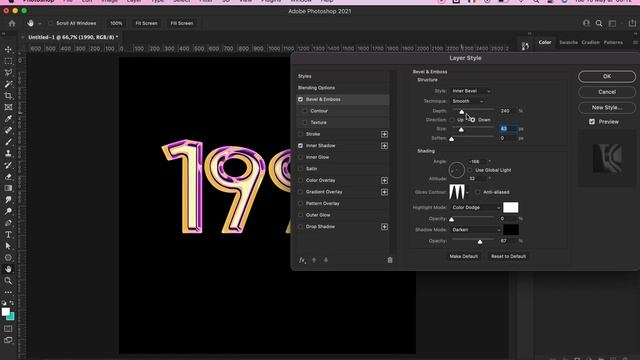Click the 100% zoom button
This screenshot has height=360, width=640.
pyautogui.click(x=116, y=23)
